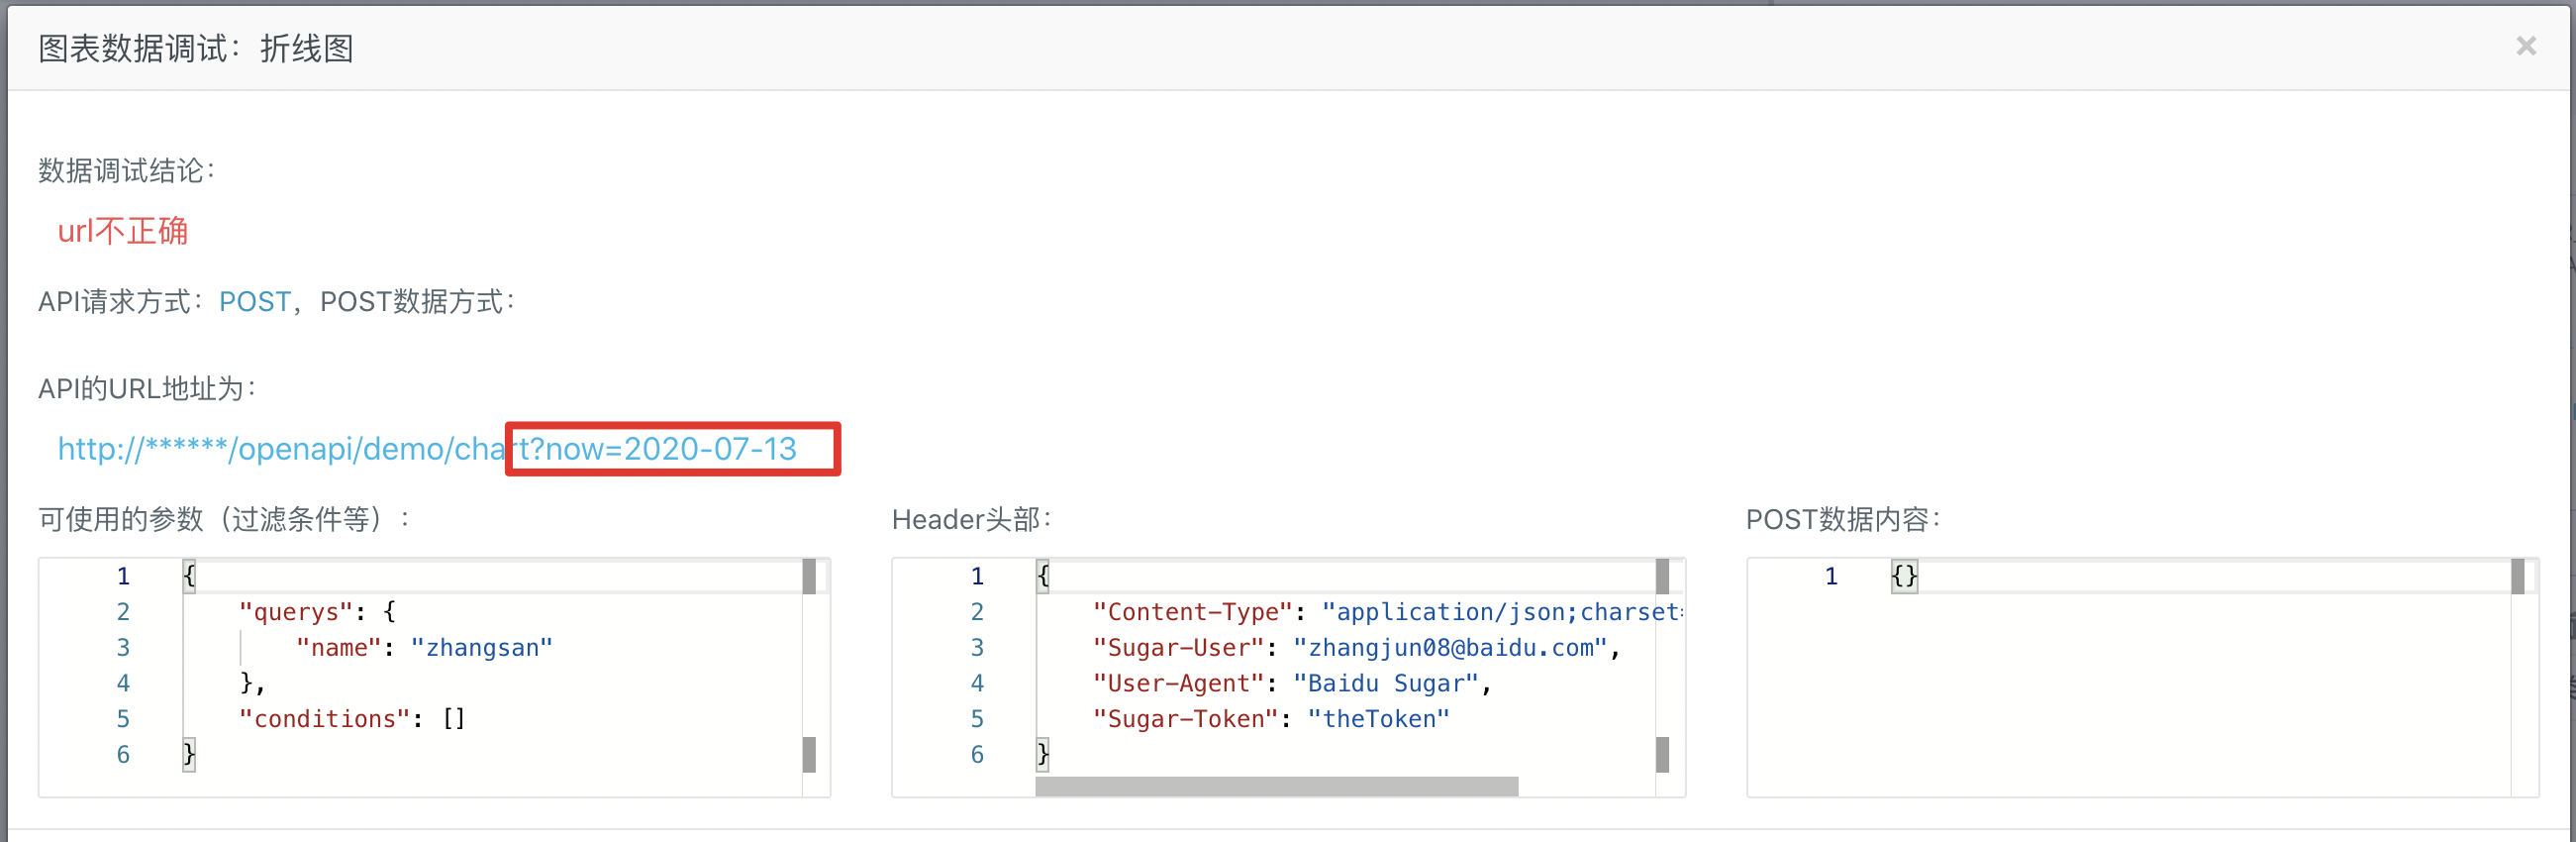Select the "name": "zhangsan" line in parameters
This screenshot has height=842, width=2576.
coord(424,648)
